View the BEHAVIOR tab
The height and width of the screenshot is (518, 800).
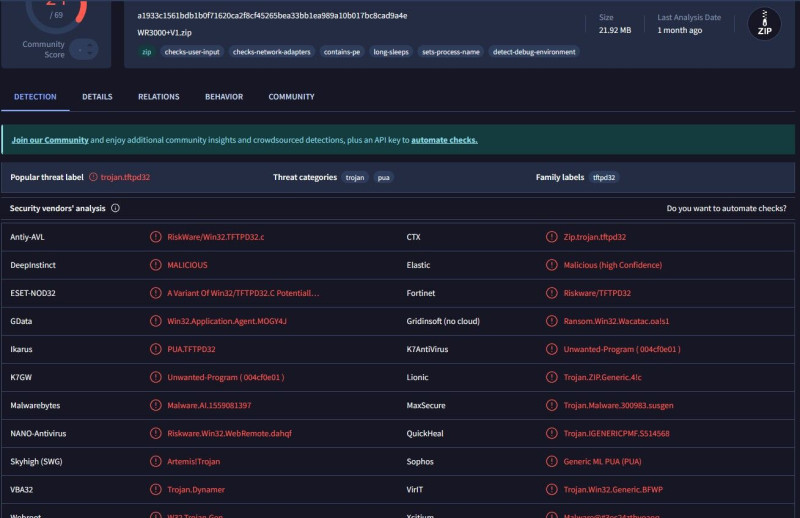pos(224,96)
